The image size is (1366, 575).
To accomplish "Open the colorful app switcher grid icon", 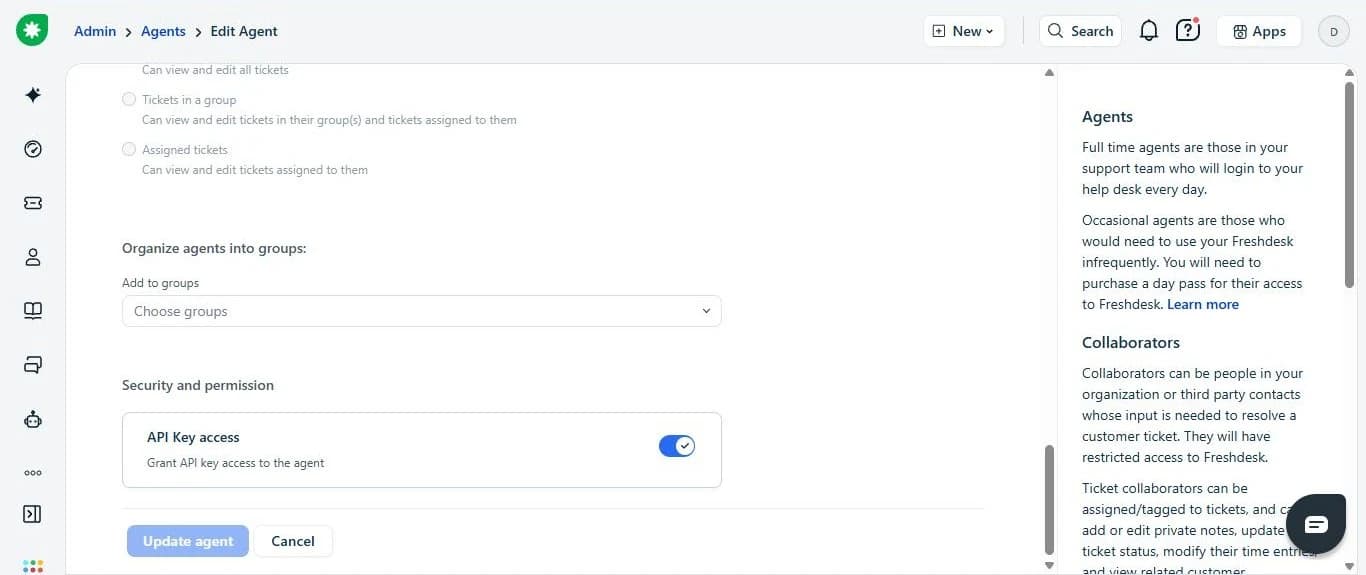I will click(33, 567).
